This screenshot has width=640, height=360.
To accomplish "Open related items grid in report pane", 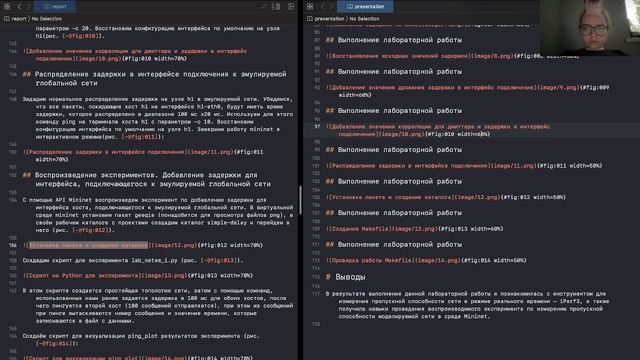I will pyautogui.click(x=7, y=6).
